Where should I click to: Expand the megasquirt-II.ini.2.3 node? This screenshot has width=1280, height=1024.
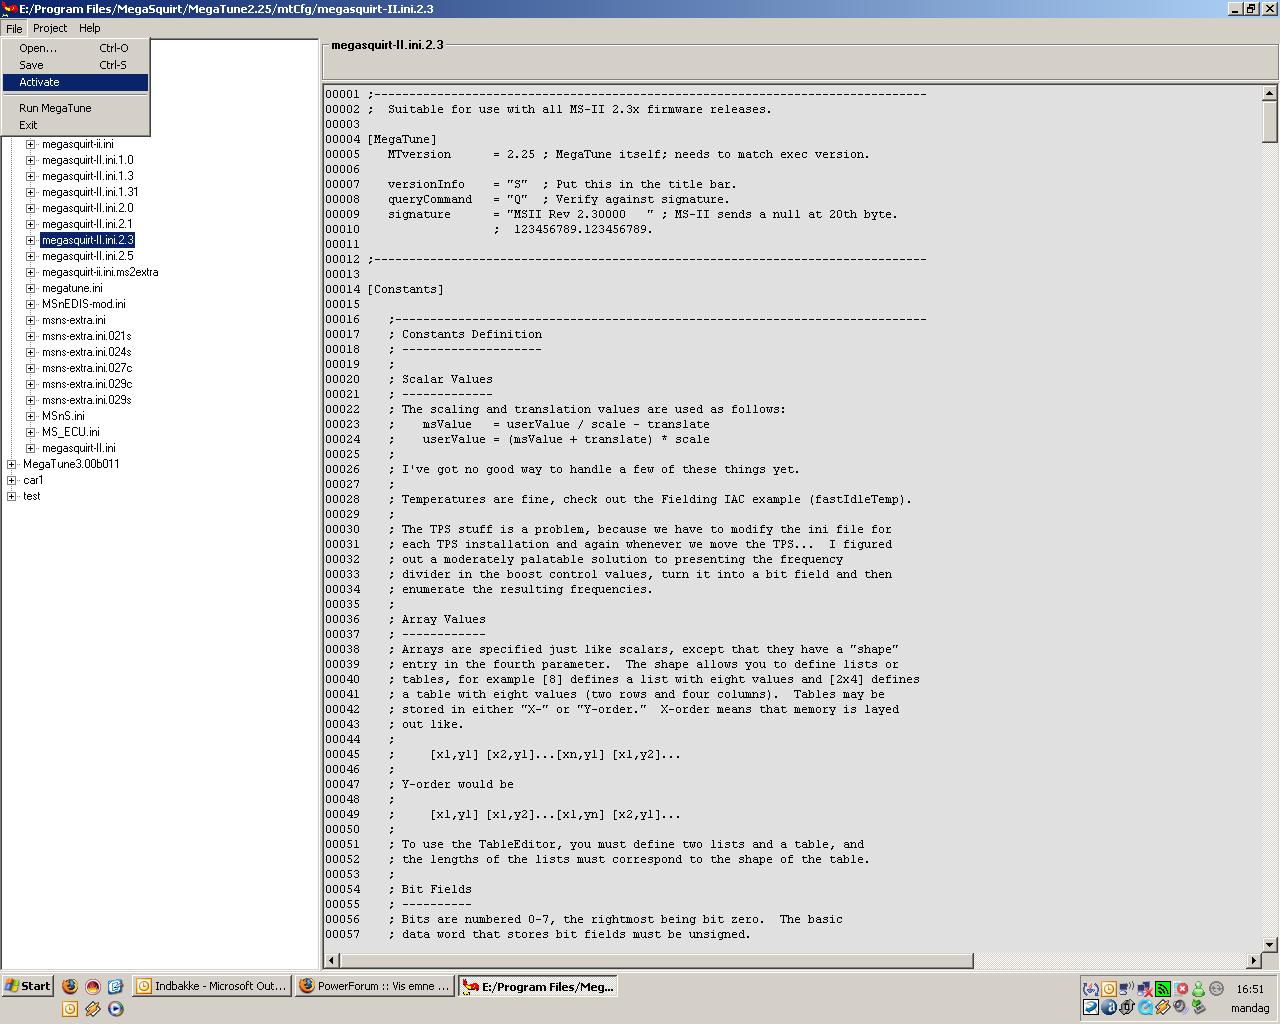coord(31,240)
